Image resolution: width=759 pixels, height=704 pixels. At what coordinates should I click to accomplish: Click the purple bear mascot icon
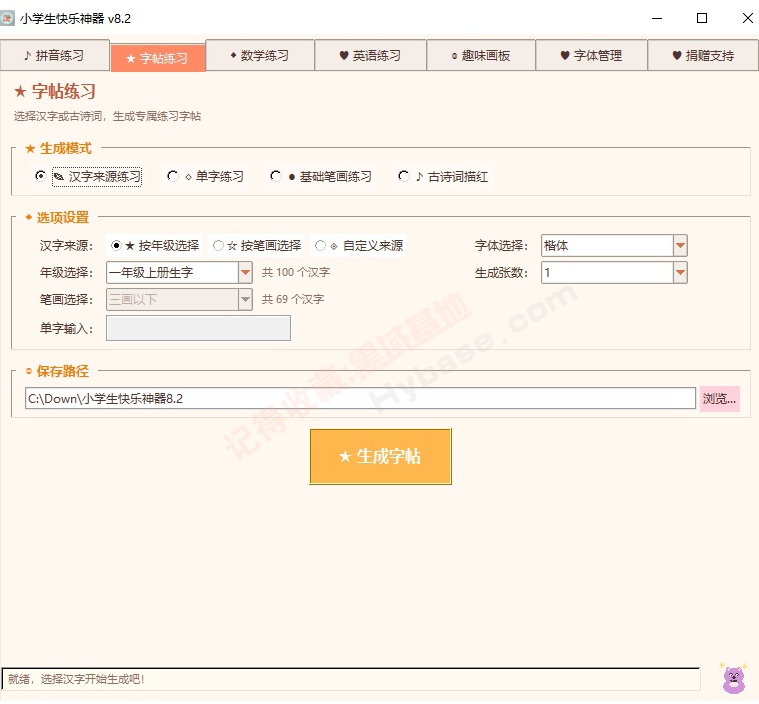(x=734, y=678)
